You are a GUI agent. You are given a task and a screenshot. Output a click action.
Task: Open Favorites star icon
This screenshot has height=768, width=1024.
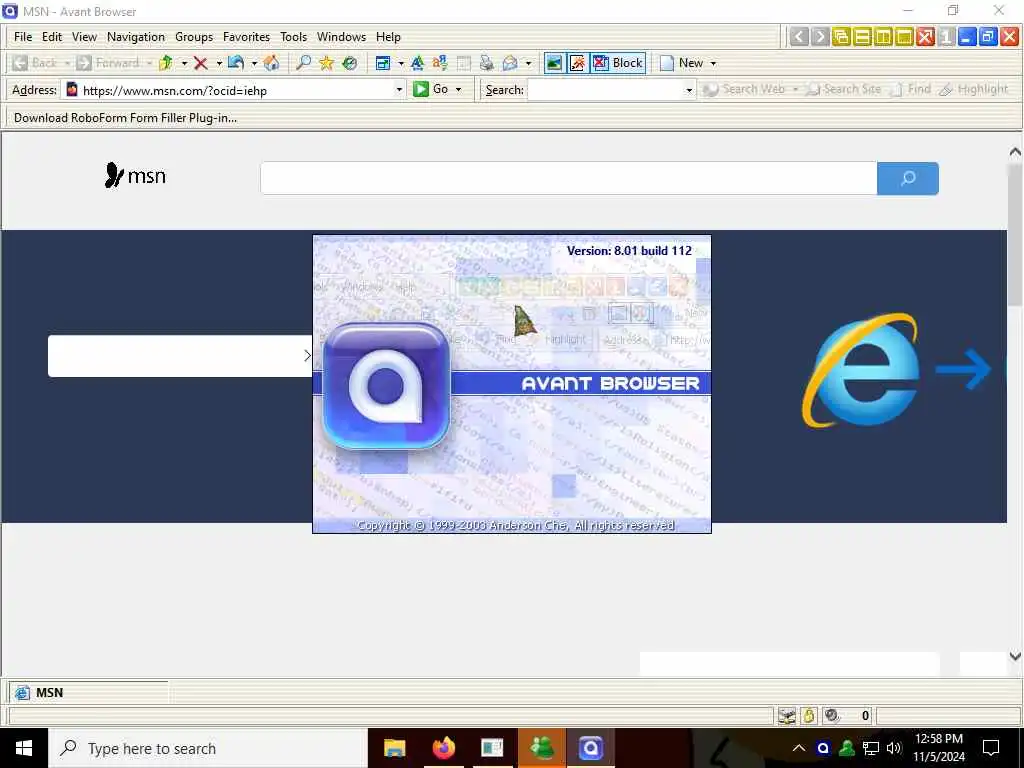click(x=327, y=63)
